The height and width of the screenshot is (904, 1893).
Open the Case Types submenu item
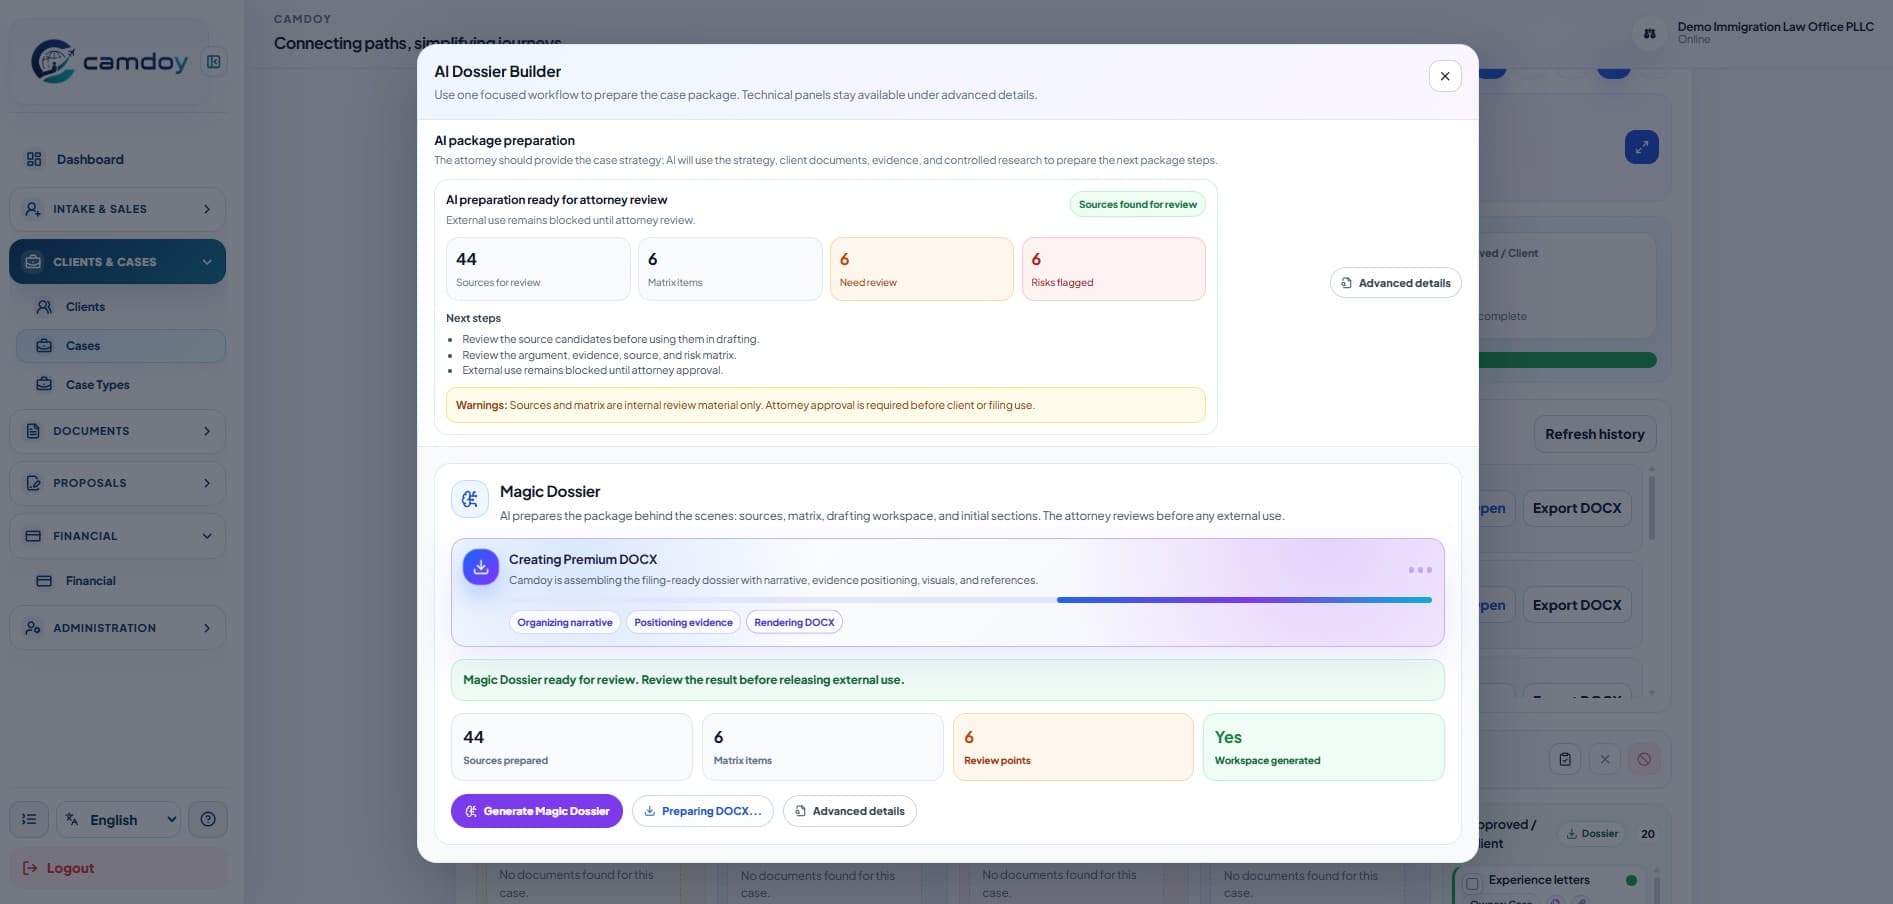click(121, 385)
